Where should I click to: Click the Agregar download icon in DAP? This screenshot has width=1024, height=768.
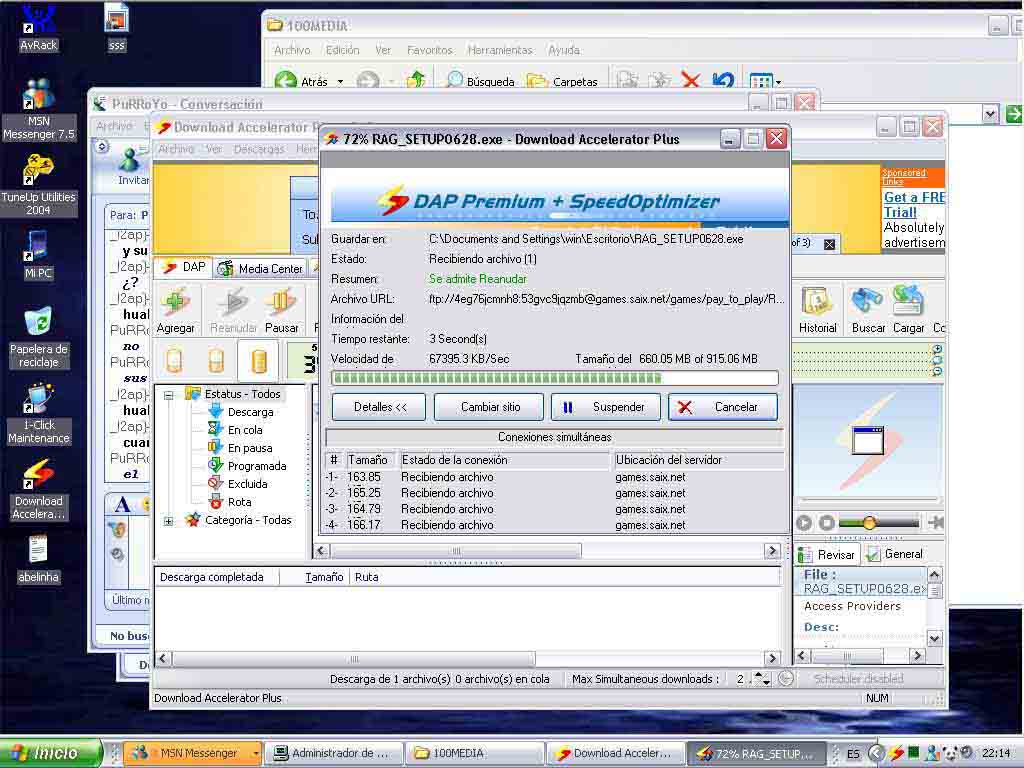(176, 310)
